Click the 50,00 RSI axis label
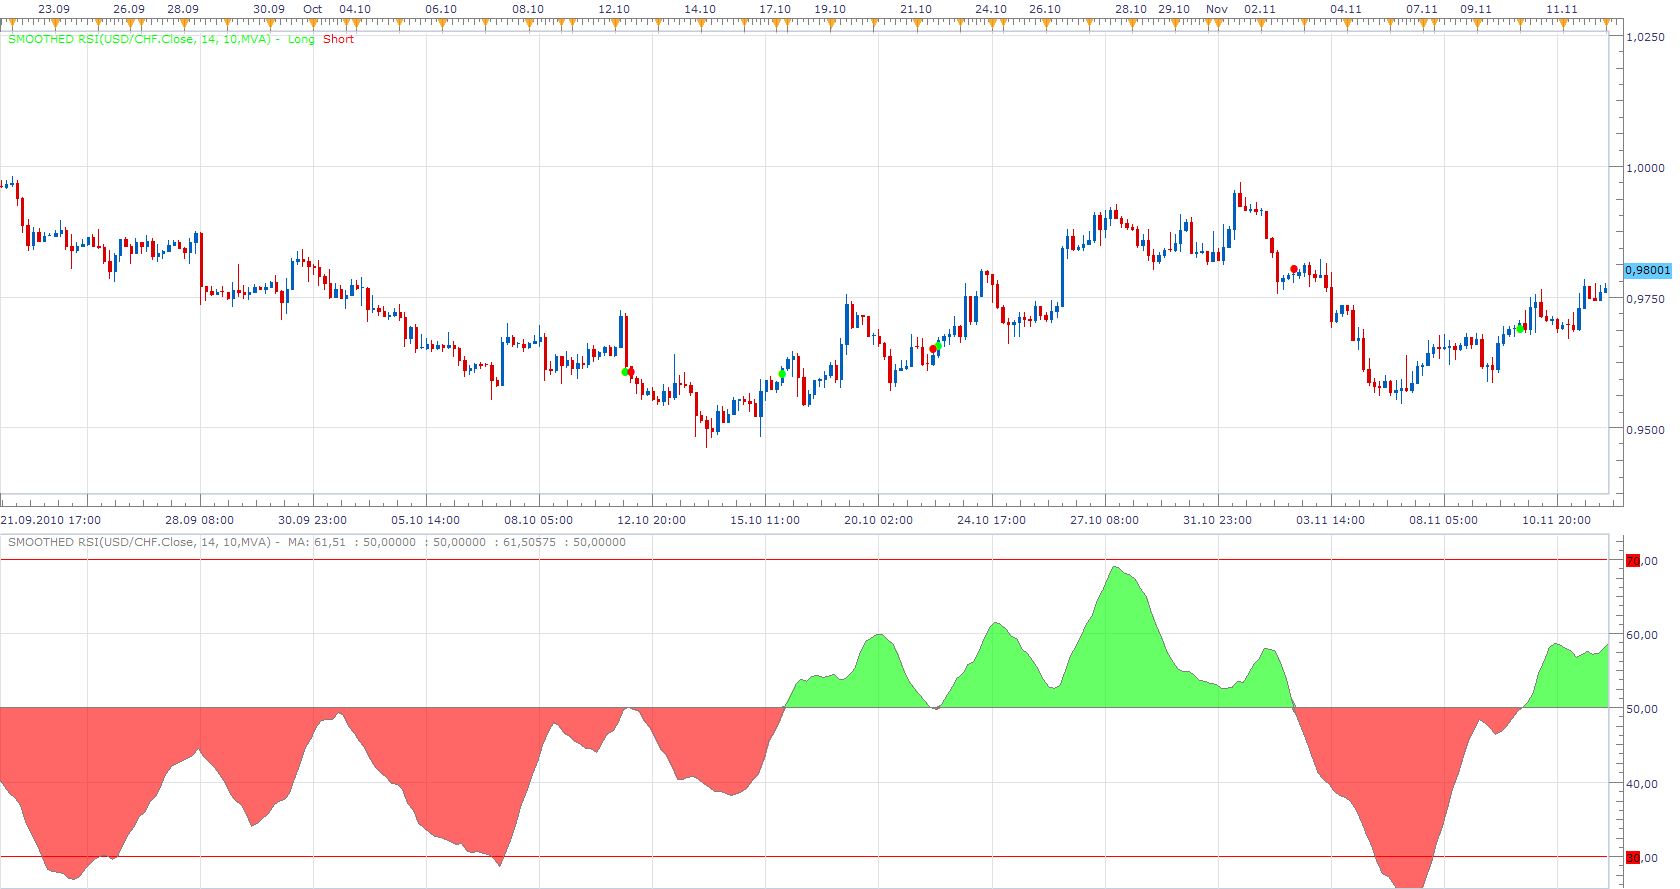Image resolution: width=1680 pixels, height=889 pixels. (1642, 709)
